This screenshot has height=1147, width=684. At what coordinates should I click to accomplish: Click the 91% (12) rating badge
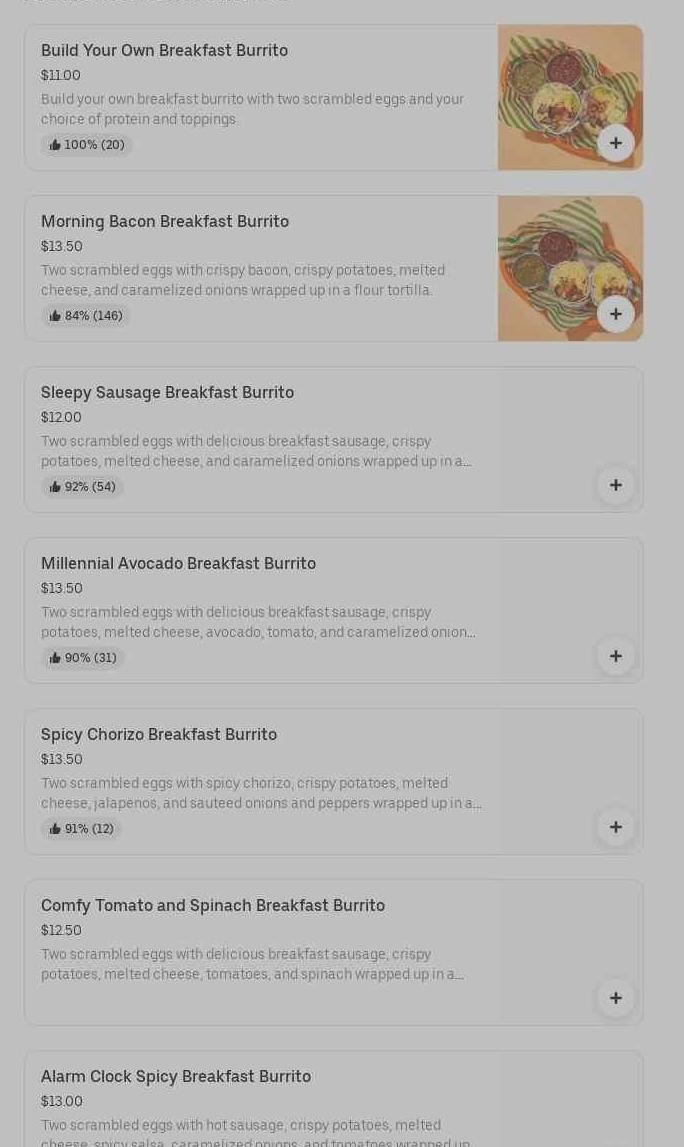[82, 829]
